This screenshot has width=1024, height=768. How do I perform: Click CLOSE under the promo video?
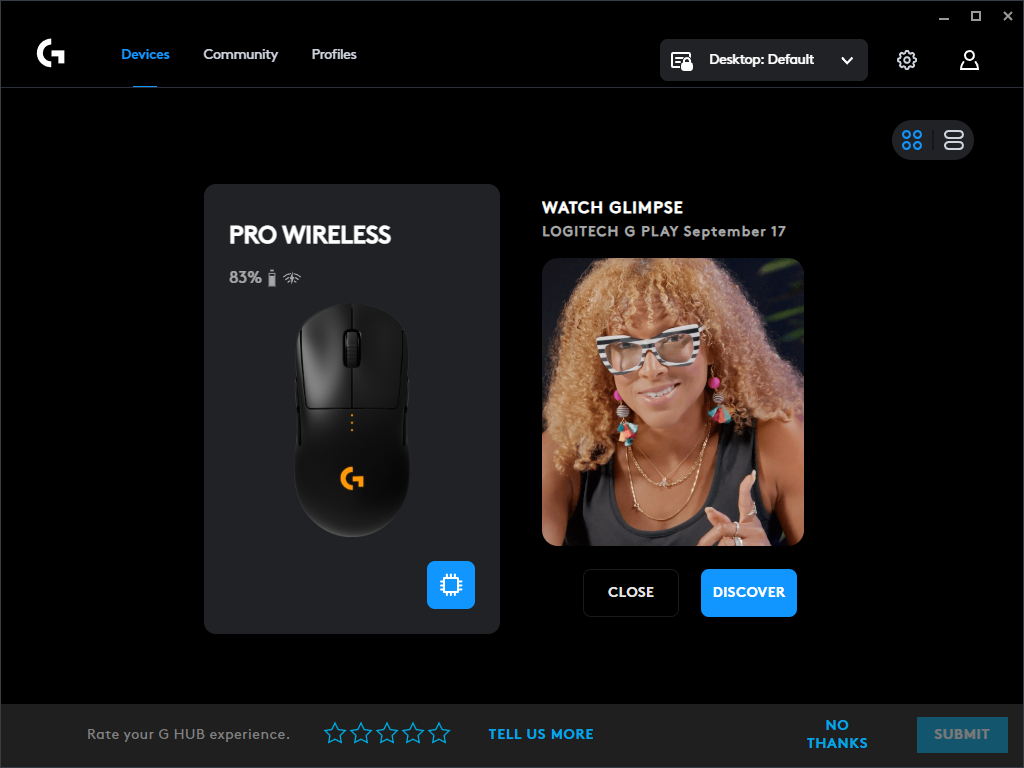pyautogui.click(x=631, y=592)
